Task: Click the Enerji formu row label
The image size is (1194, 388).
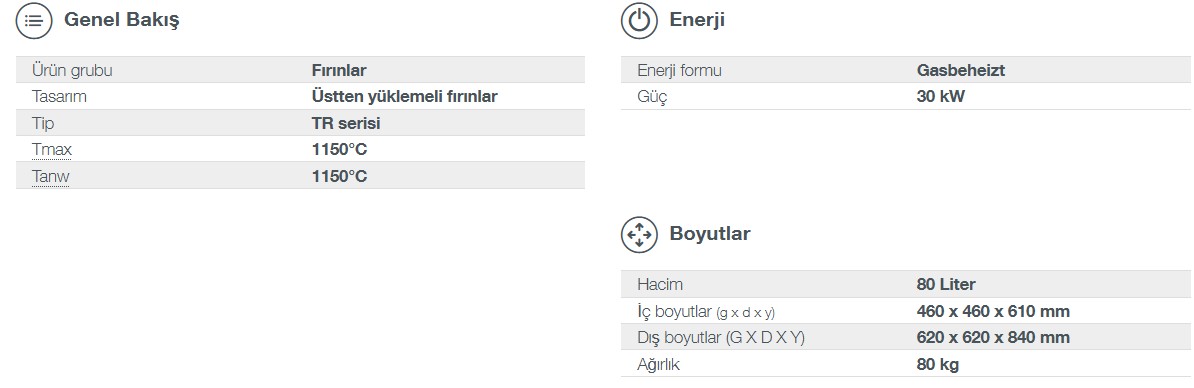Action: (679, 71)
